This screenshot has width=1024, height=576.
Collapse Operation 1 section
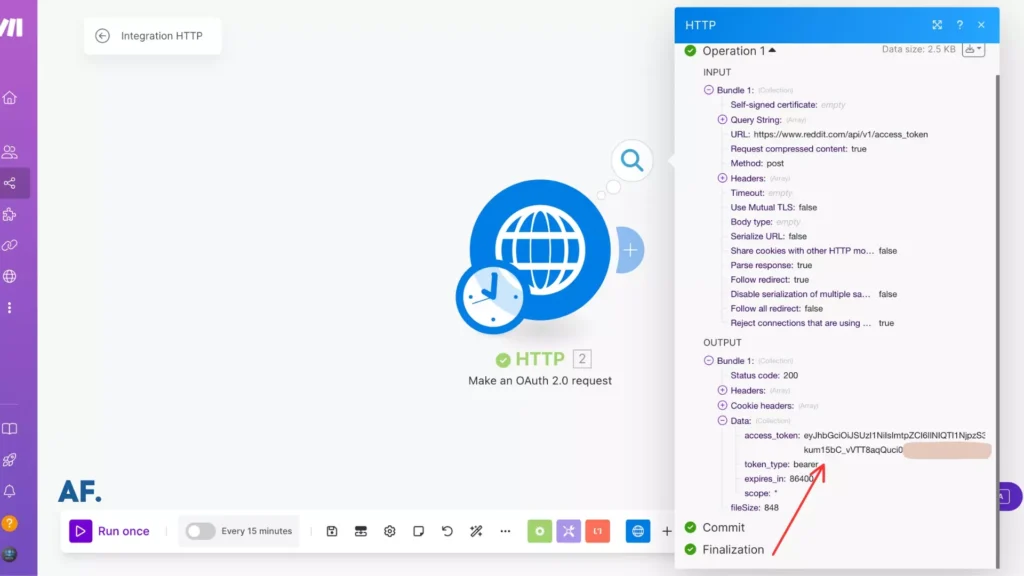tap(739, 51)
